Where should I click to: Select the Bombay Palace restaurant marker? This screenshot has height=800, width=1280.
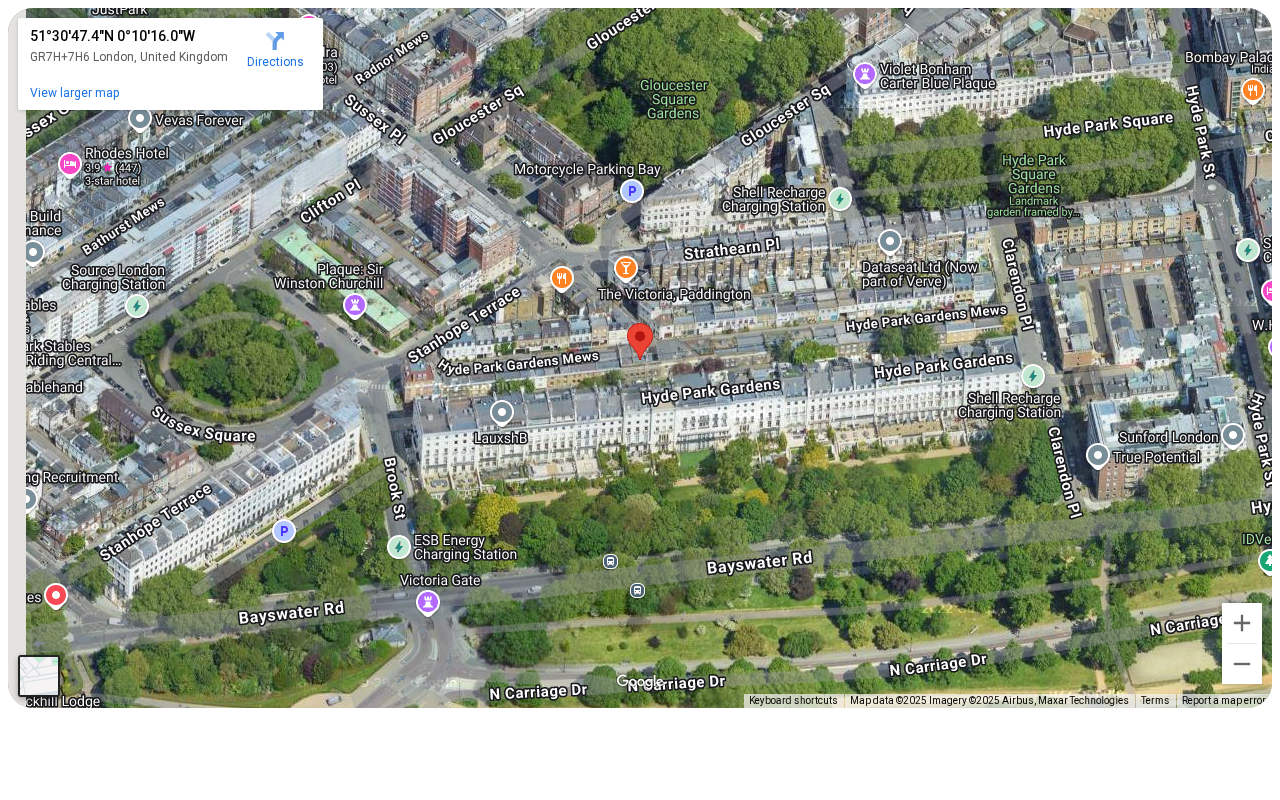(1253, 90)
